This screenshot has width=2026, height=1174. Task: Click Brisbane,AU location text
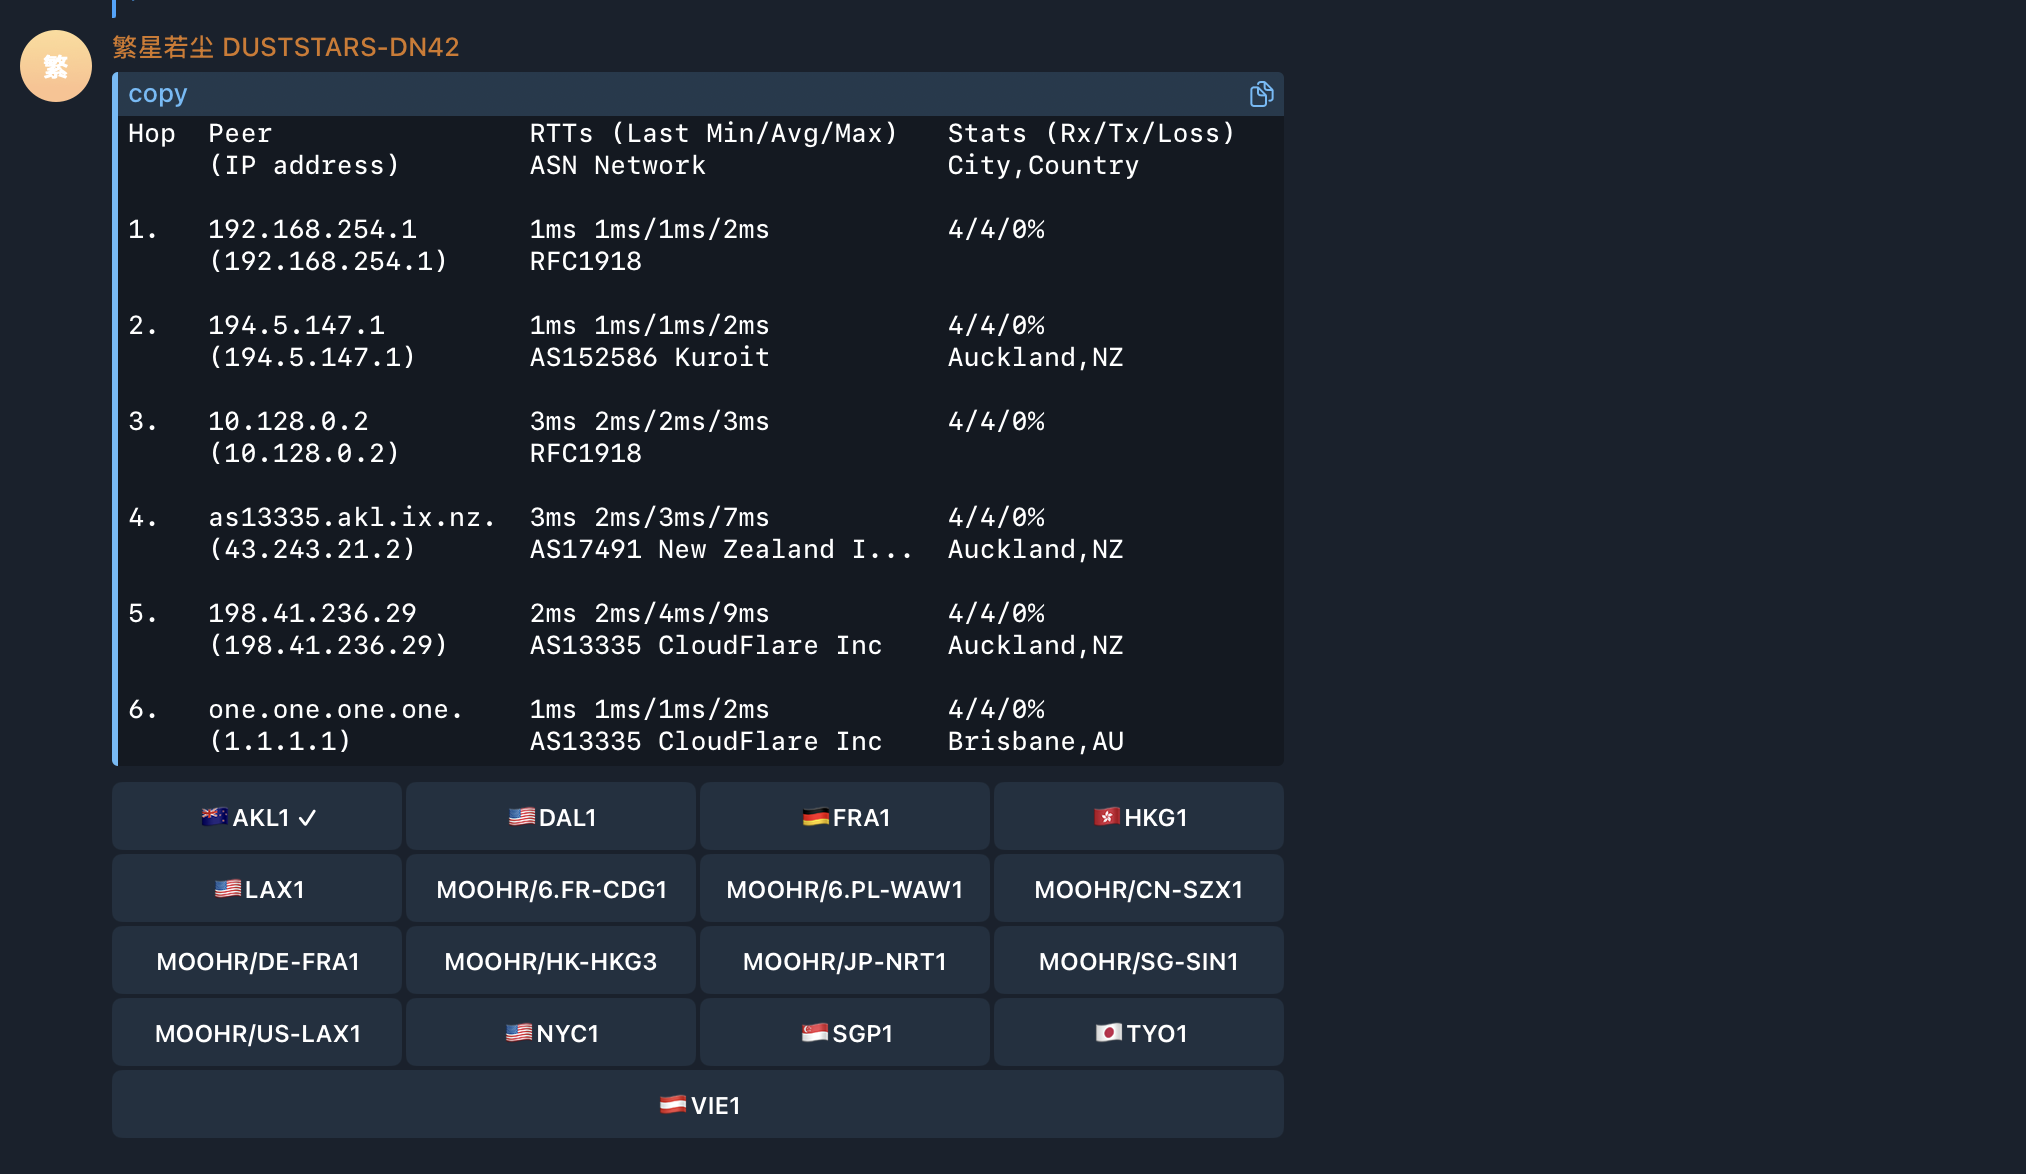[x=1036, y=742]
